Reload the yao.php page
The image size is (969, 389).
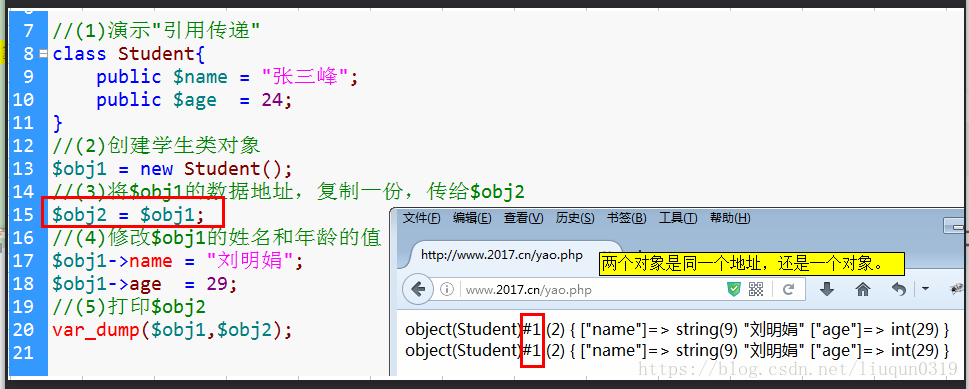click(x=788, y=289)
